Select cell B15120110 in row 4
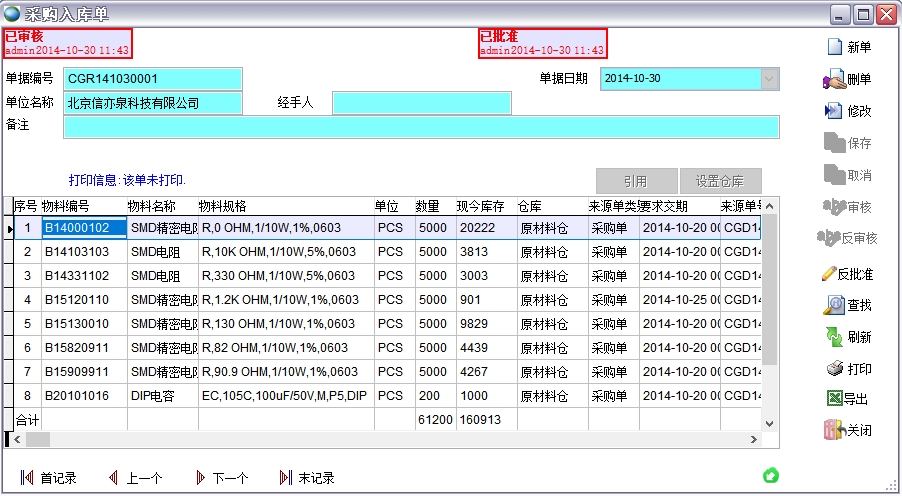902x496 pixels. click(84, 300)
